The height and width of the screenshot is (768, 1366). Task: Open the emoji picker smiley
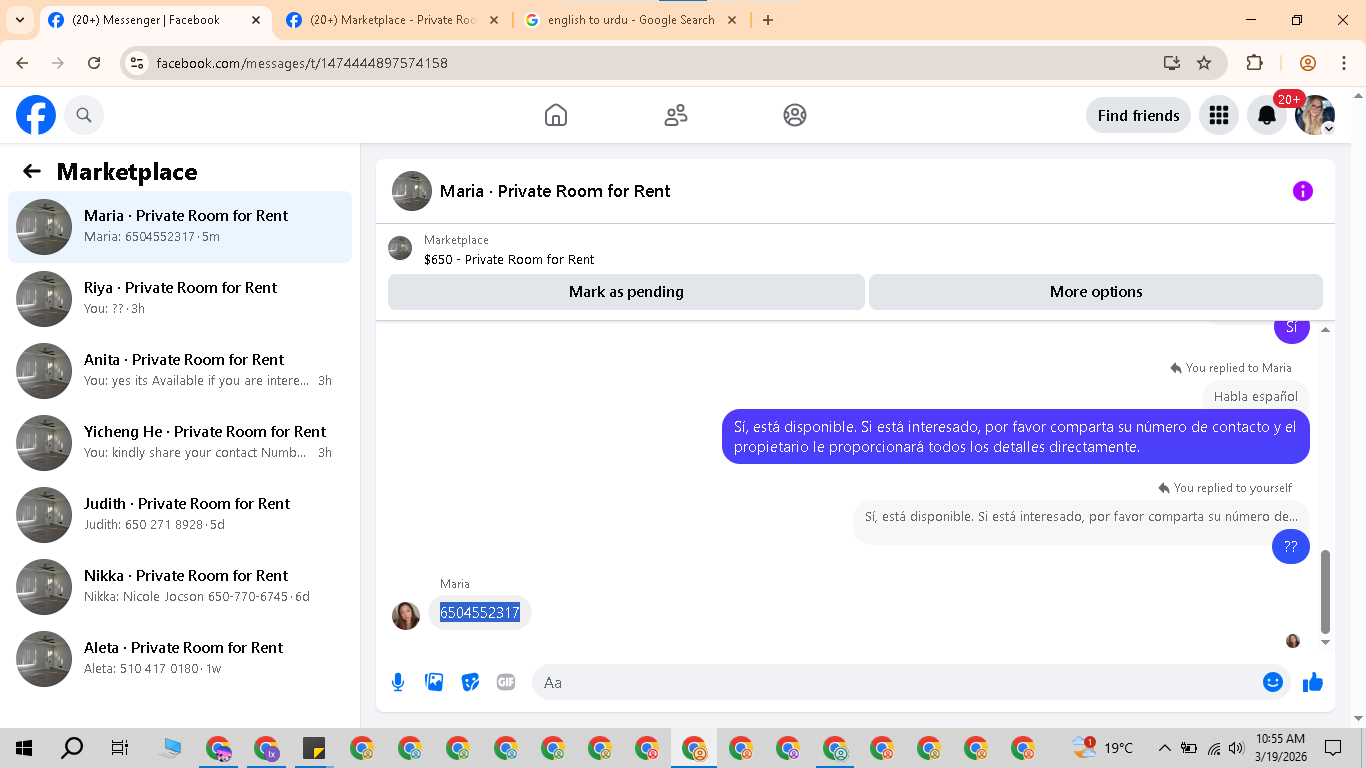[1273, 682]
